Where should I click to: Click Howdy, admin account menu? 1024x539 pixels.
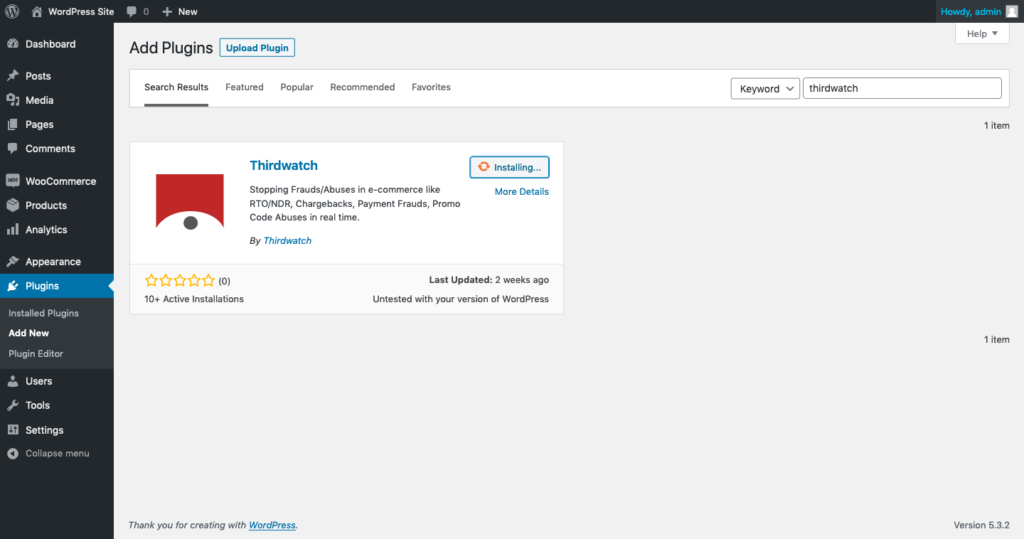pos(978,11)
